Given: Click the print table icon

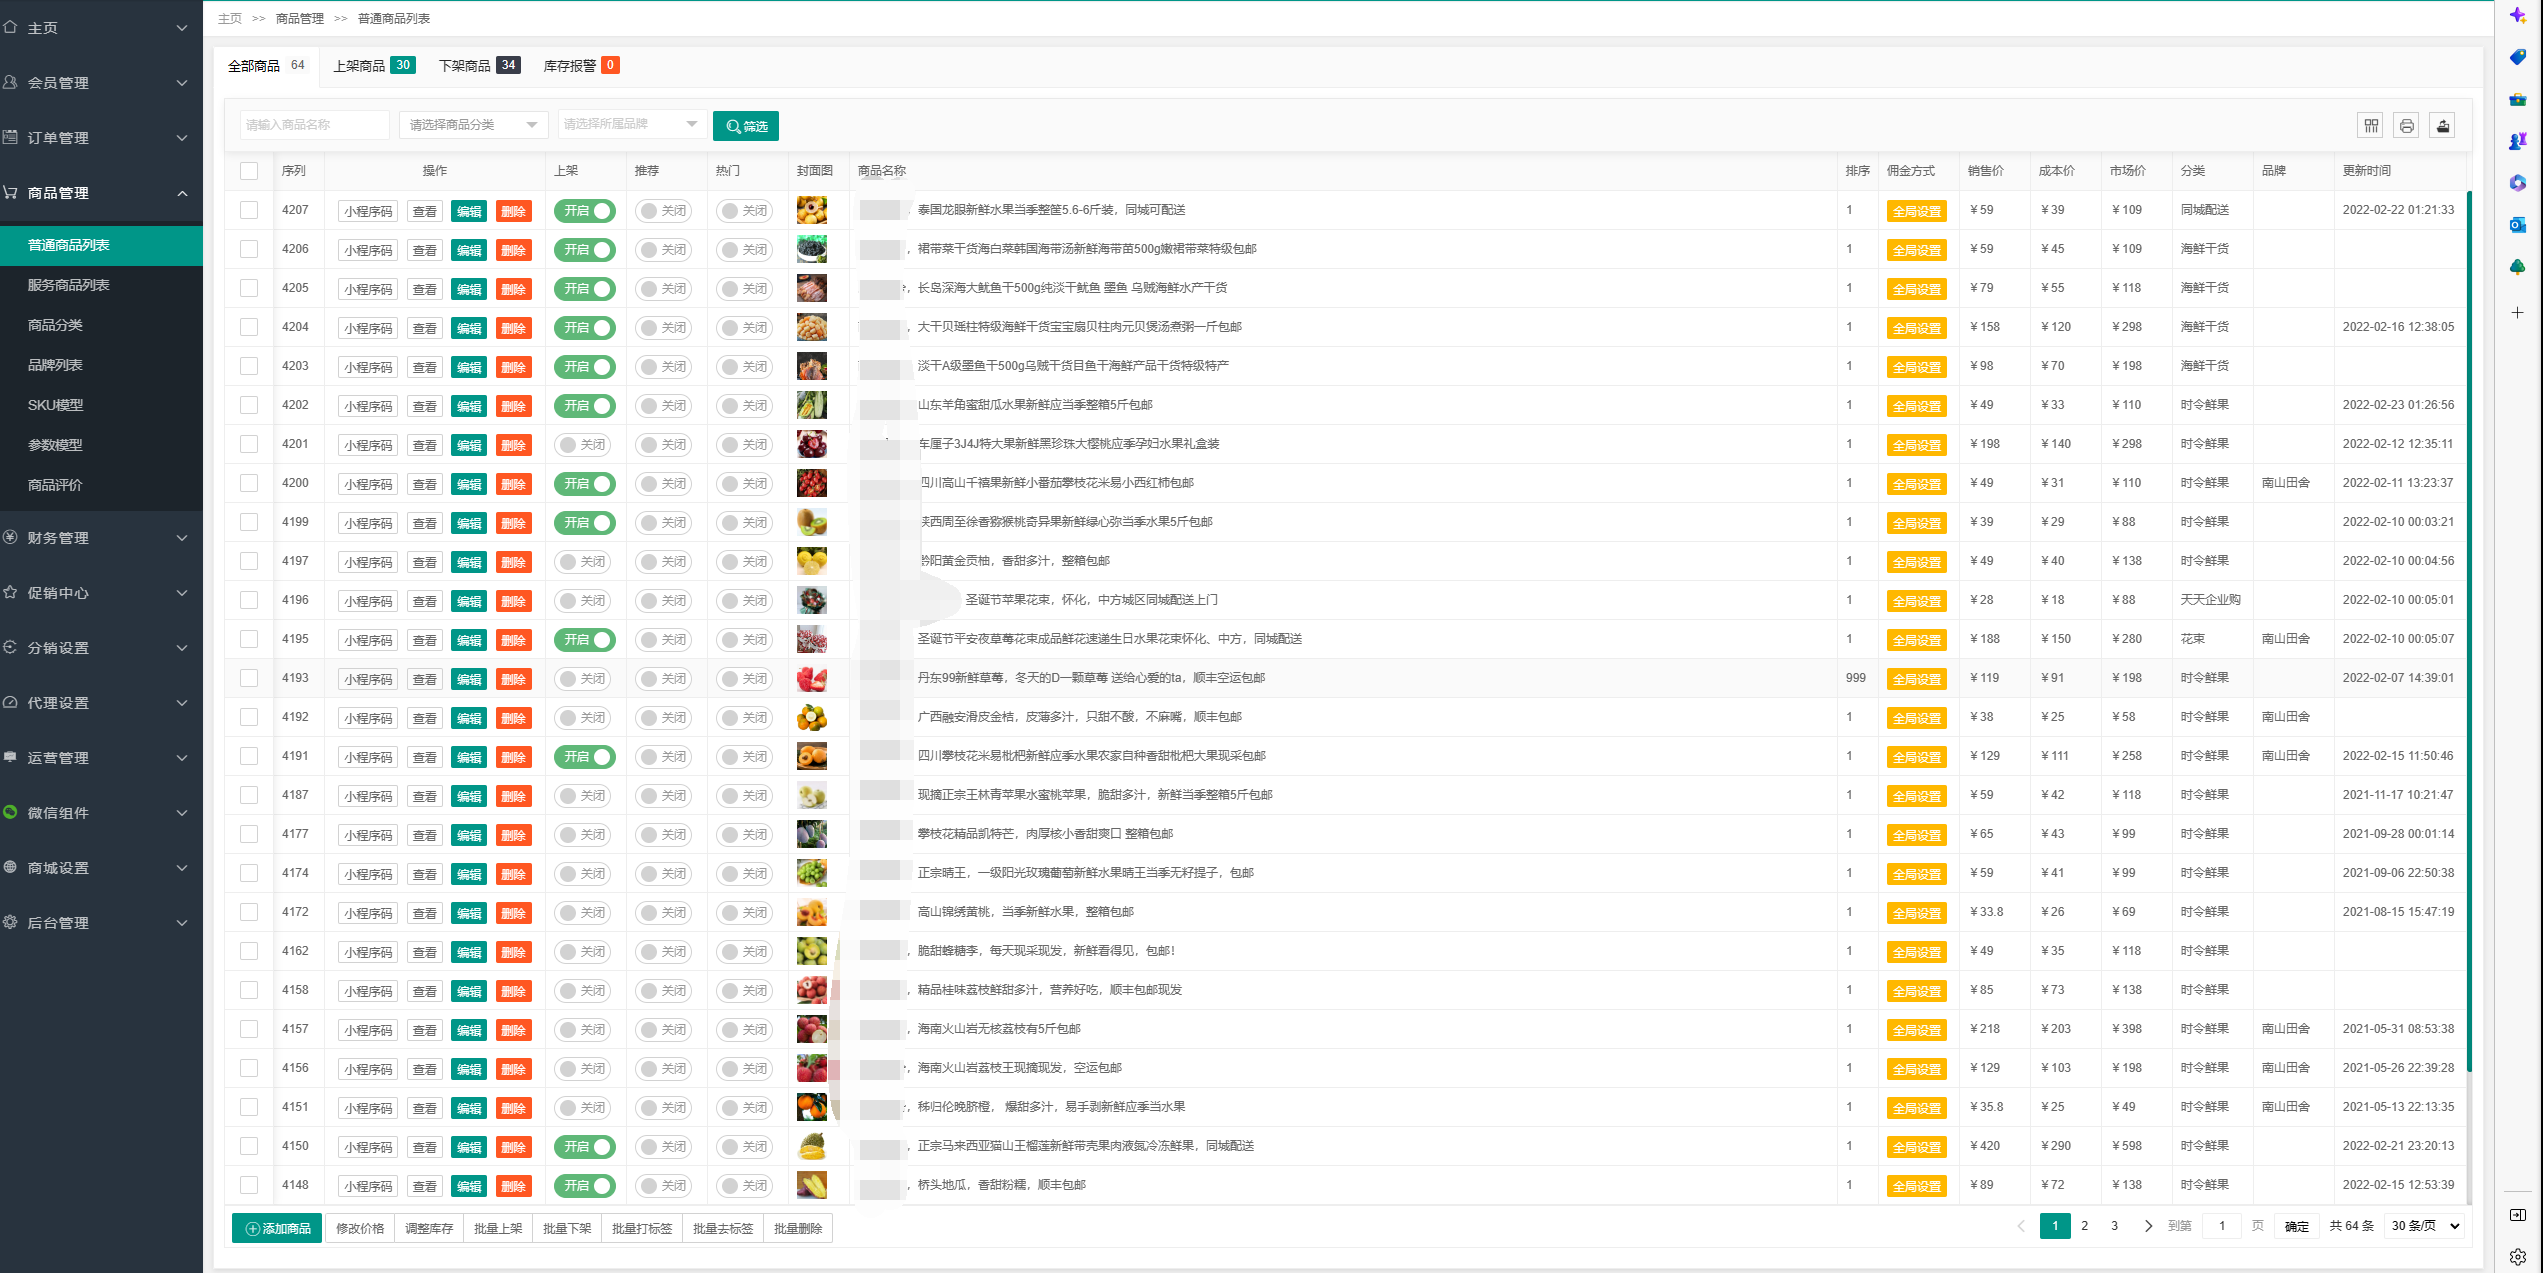Looking at the screenshot, I should [x=2407, y=125].
